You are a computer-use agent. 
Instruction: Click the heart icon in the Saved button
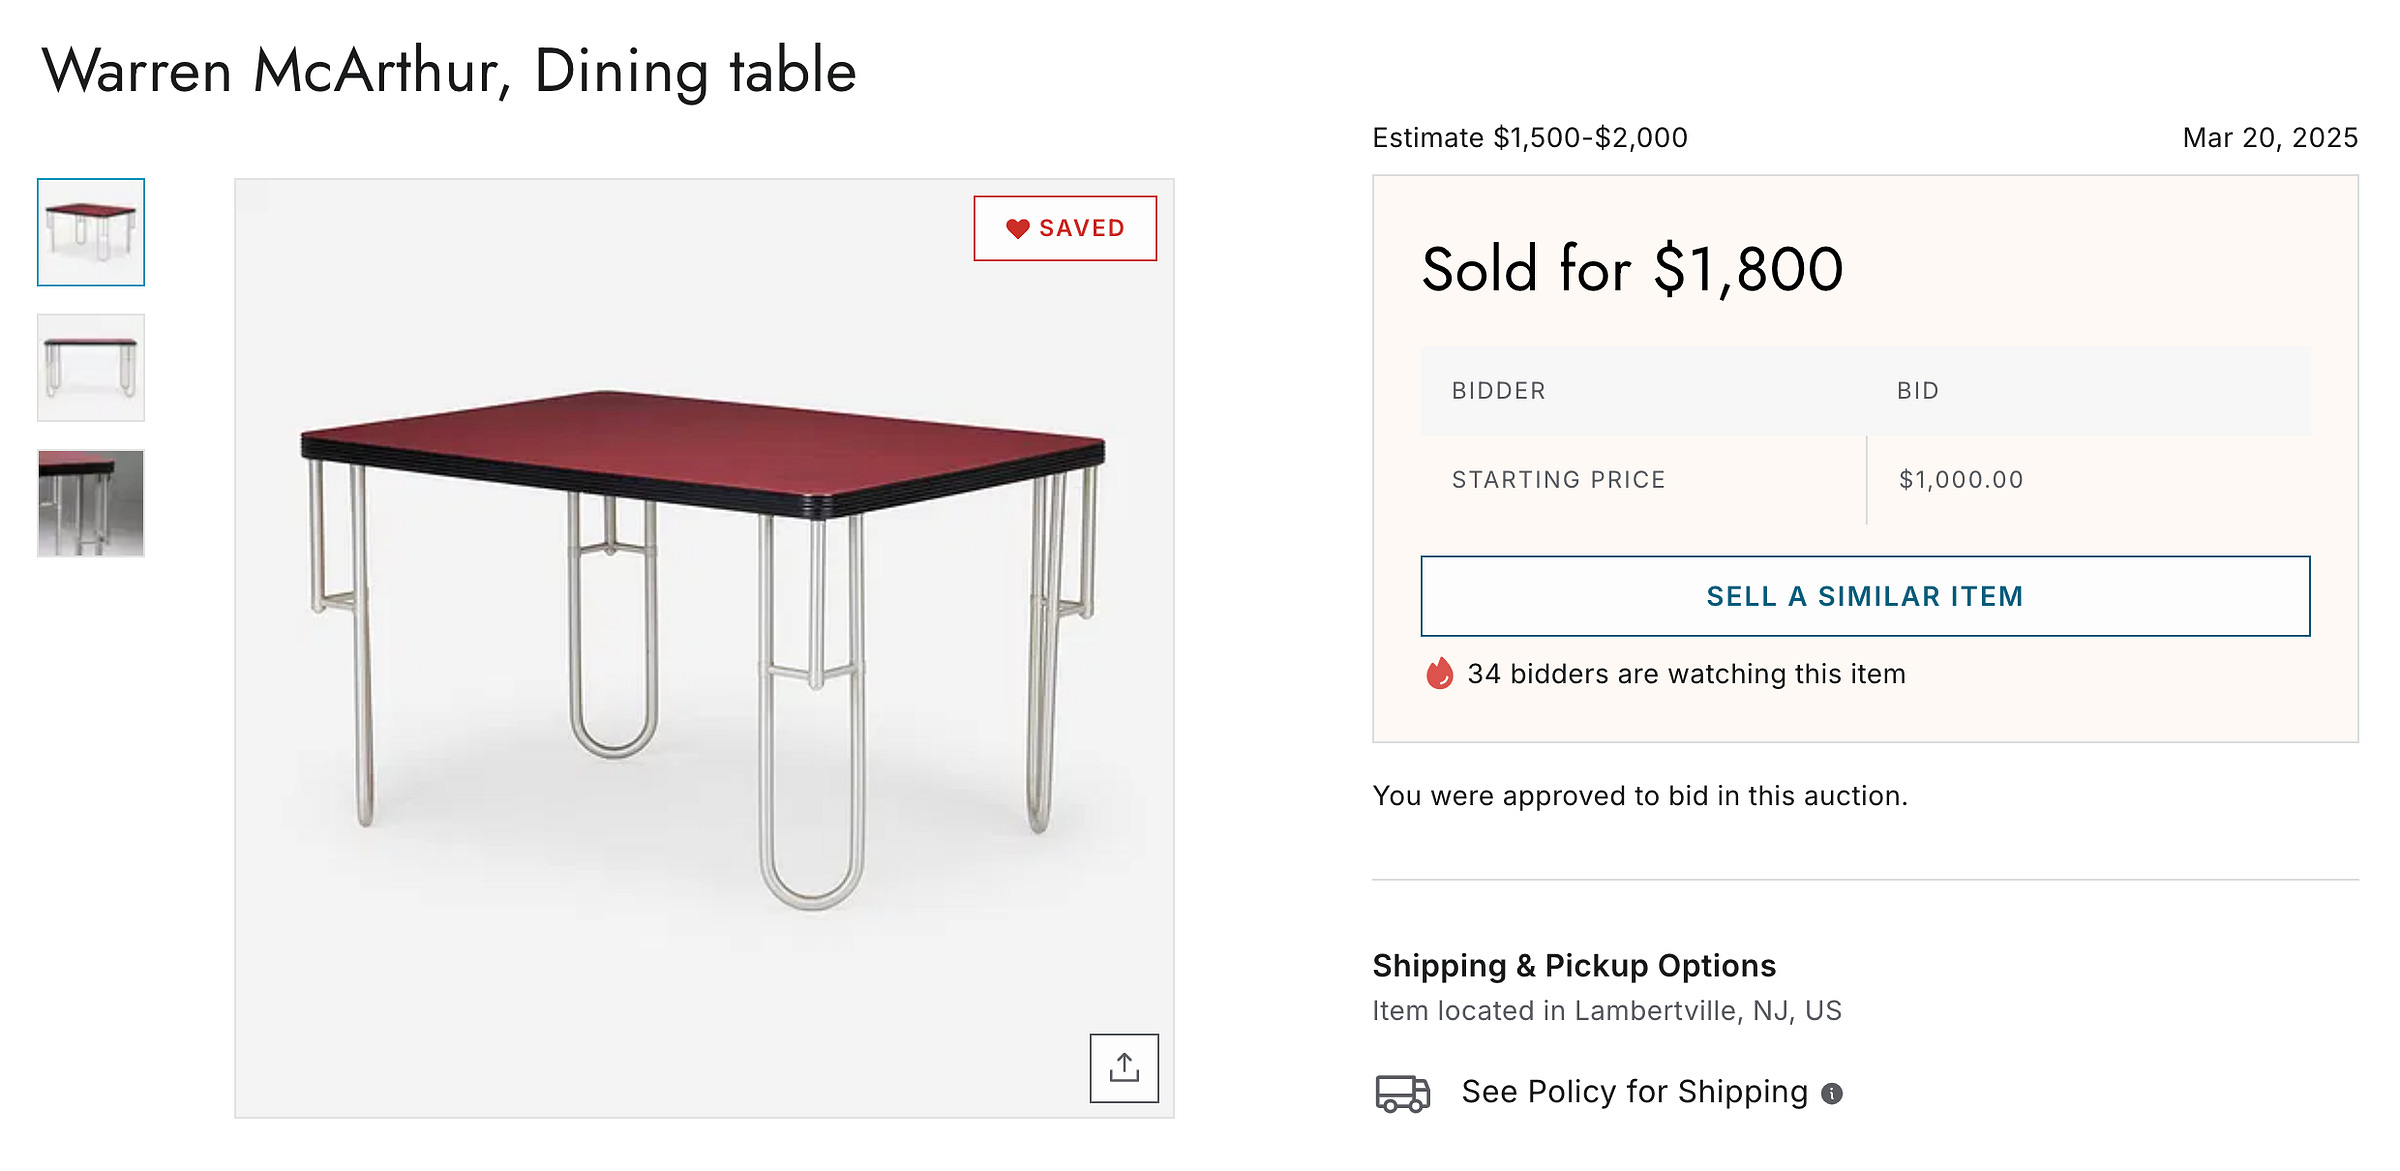click(1017, 229)
